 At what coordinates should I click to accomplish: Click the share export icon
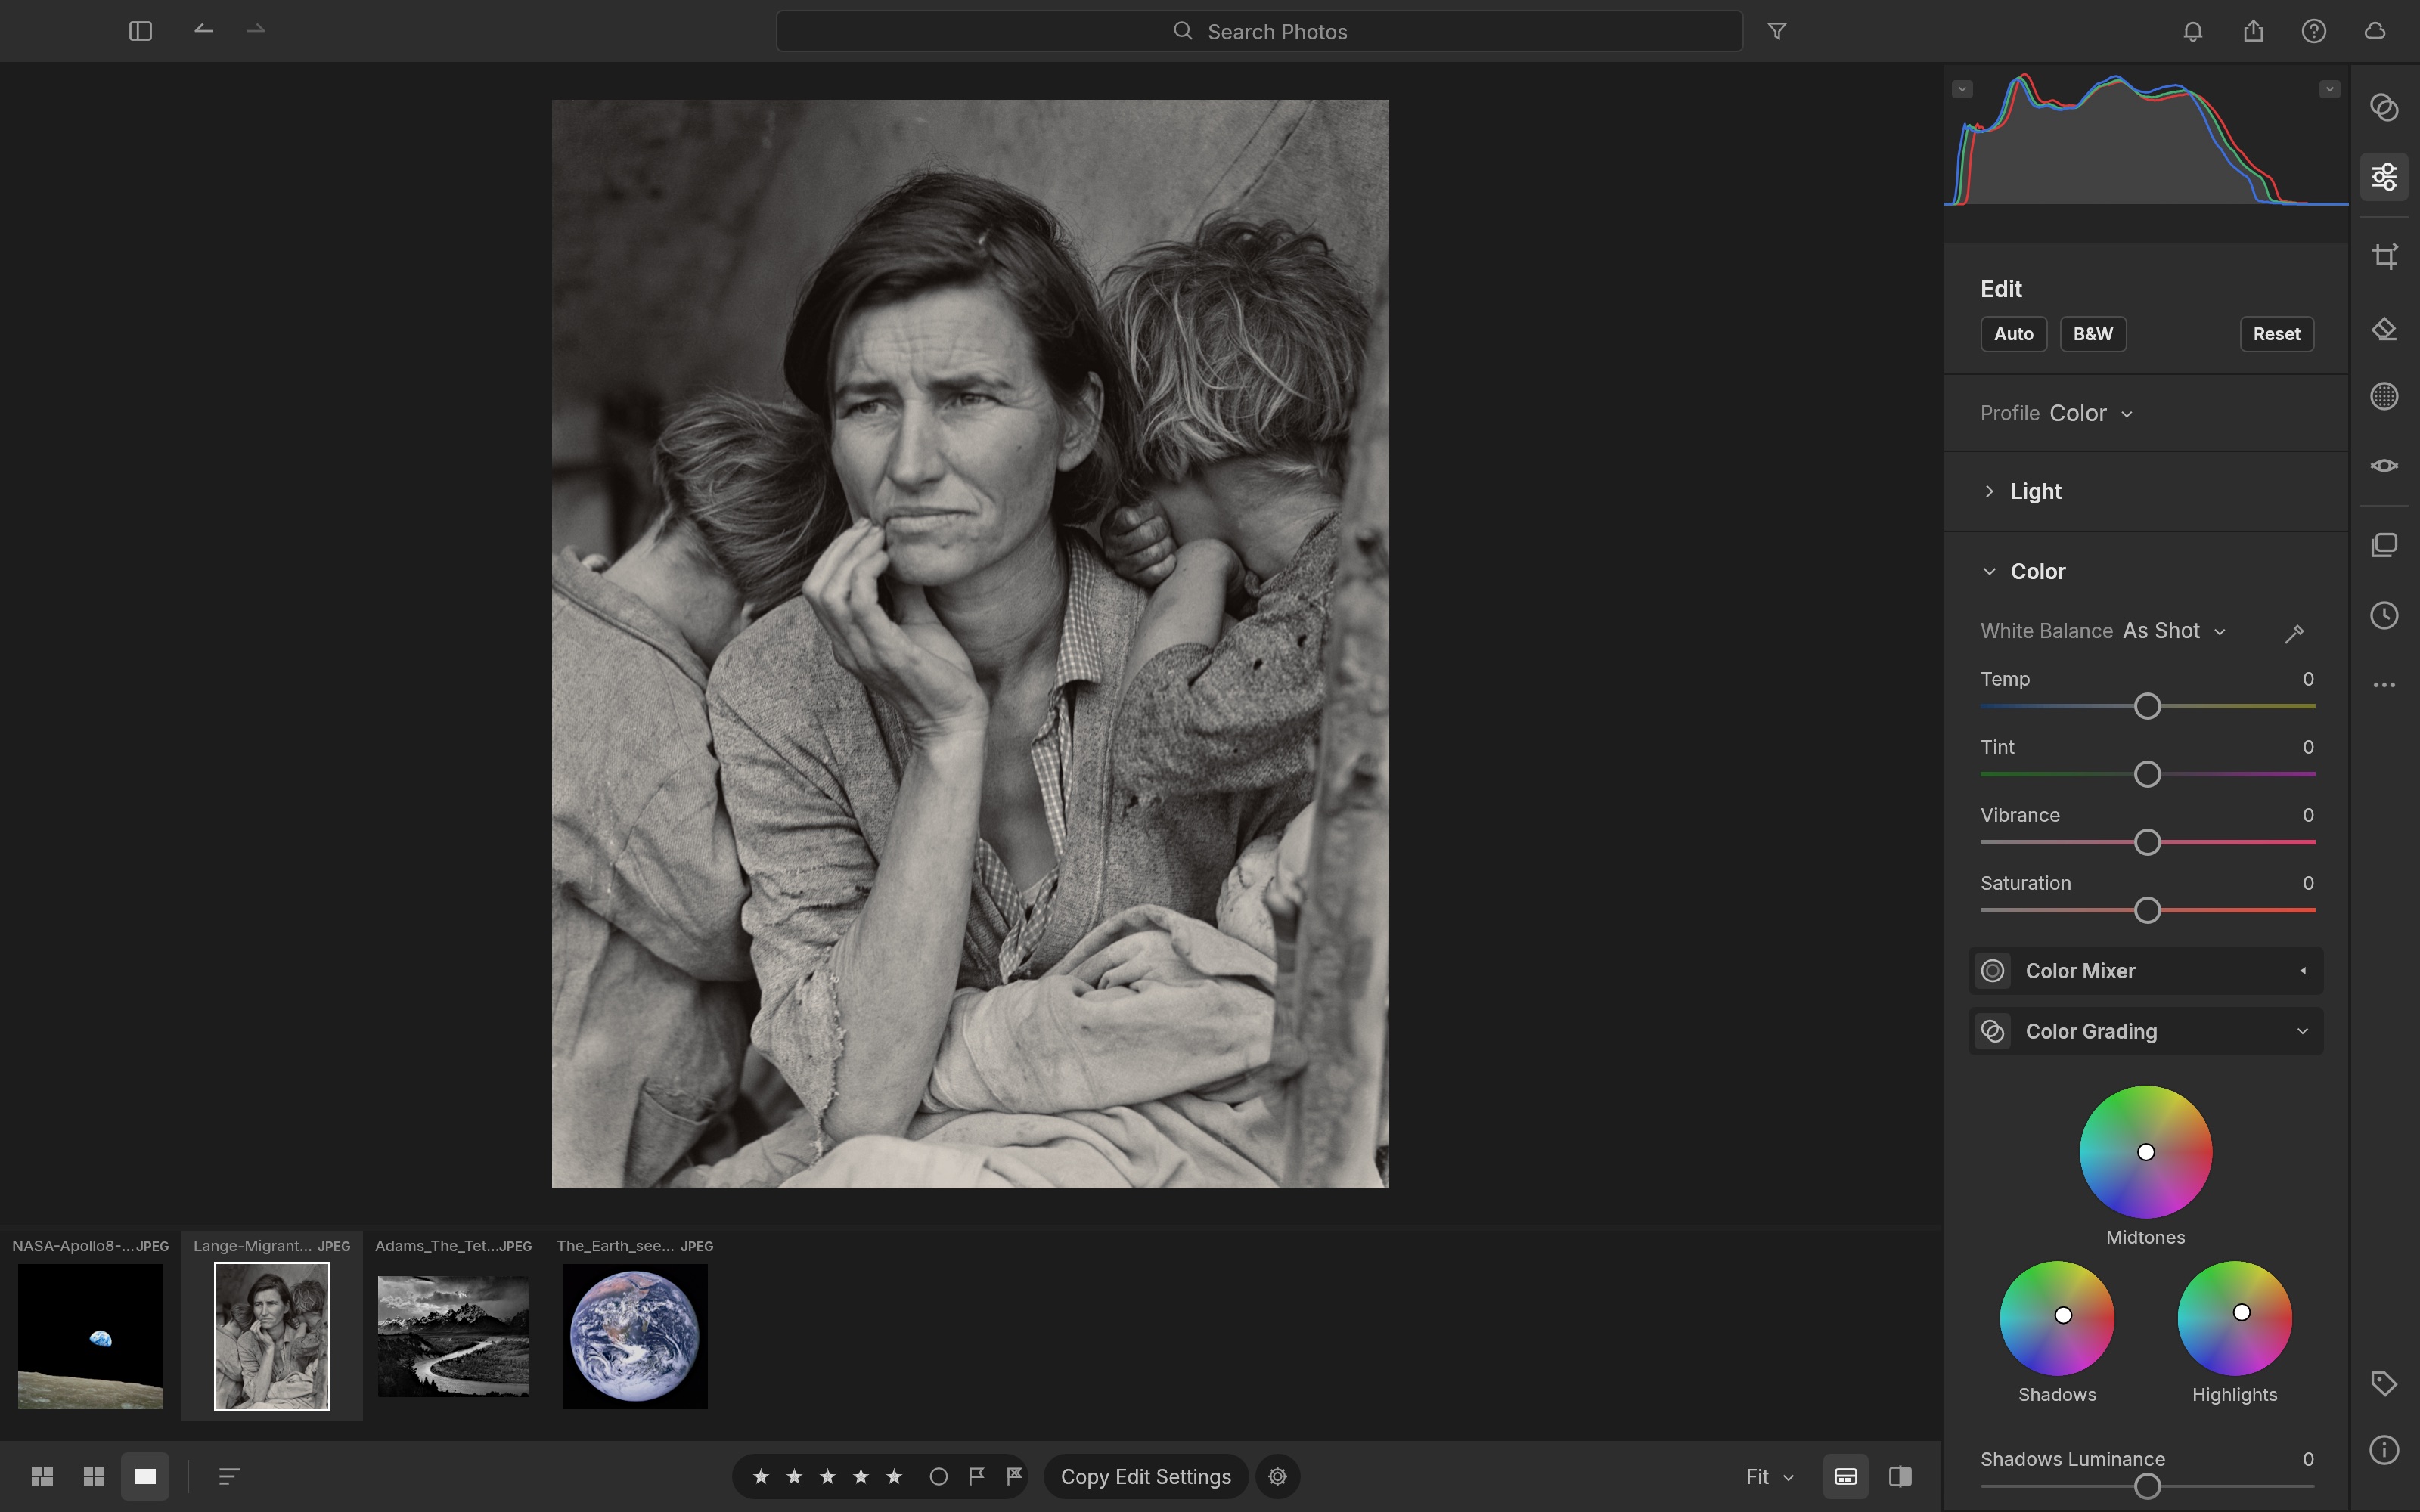tap(2253, 31)
